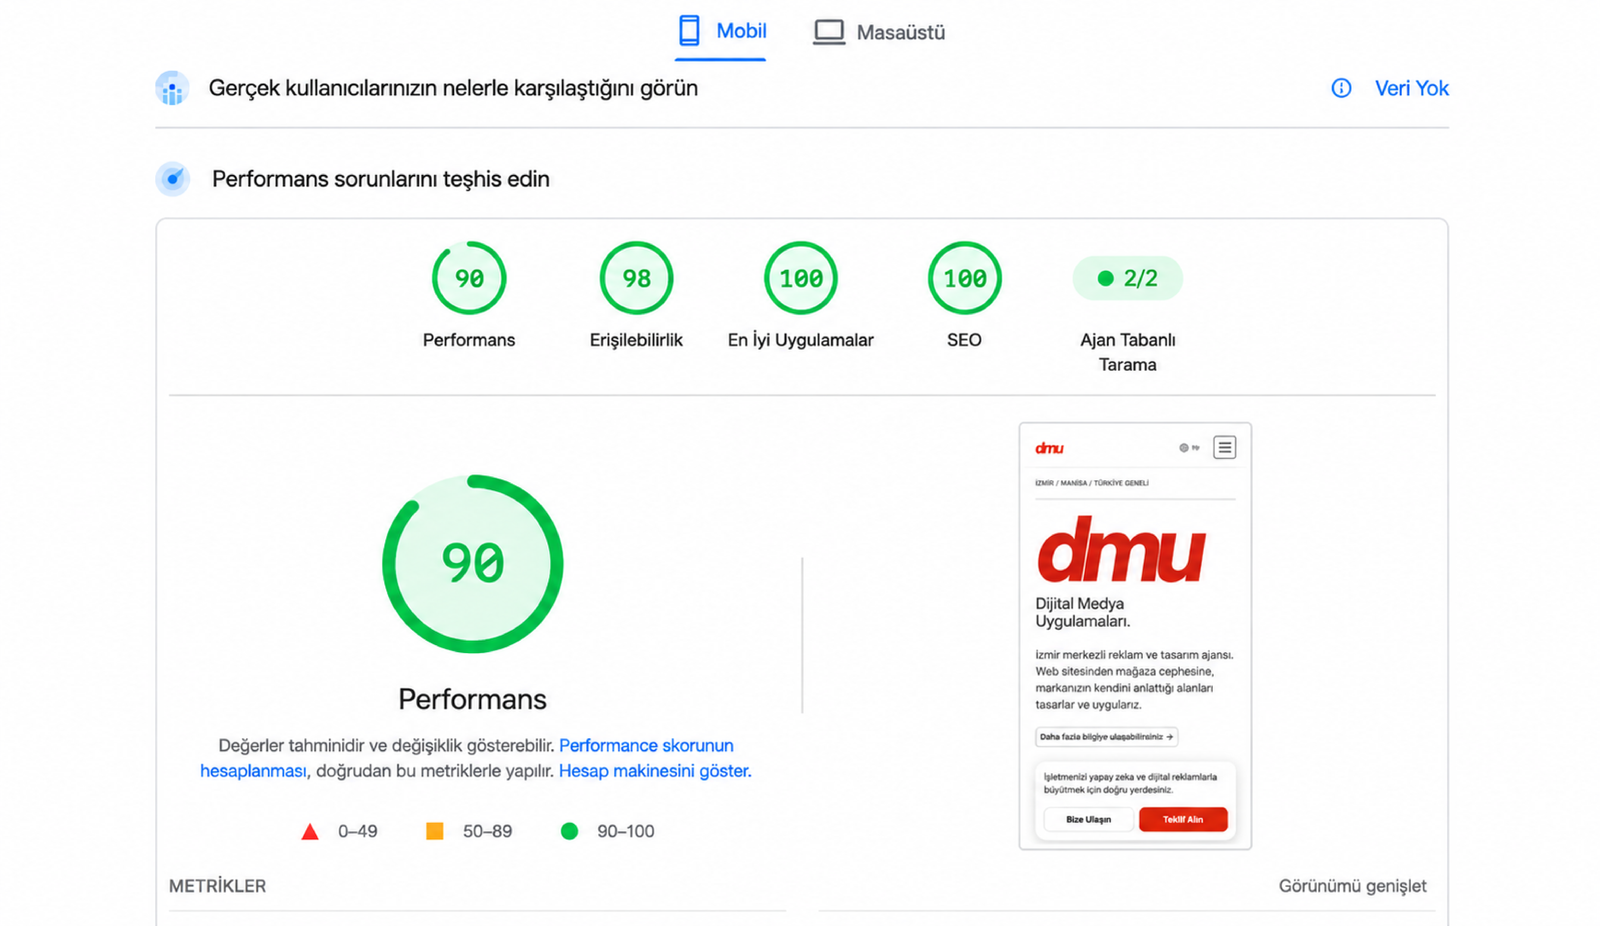Open the dmu site screenshot thumbnail
The image size is (1600, 926).
point(1135,636)
